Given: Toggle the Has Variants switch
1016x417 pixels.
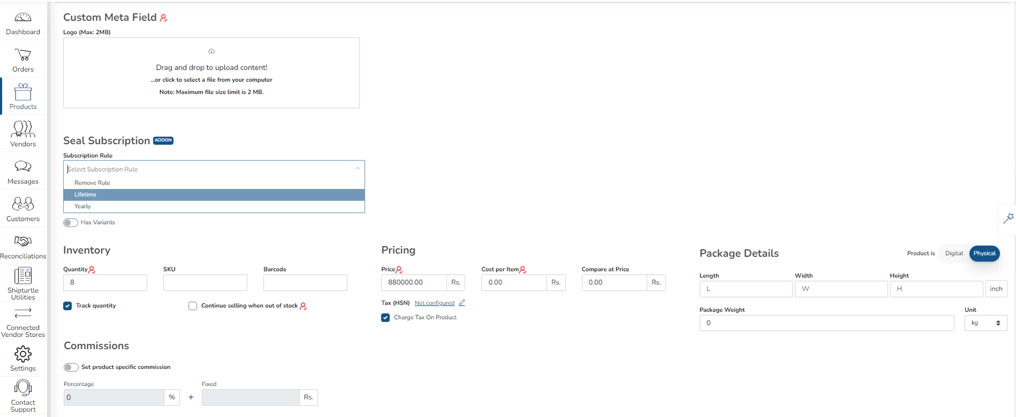Looking at the screenshot, I should coord(71,223).
